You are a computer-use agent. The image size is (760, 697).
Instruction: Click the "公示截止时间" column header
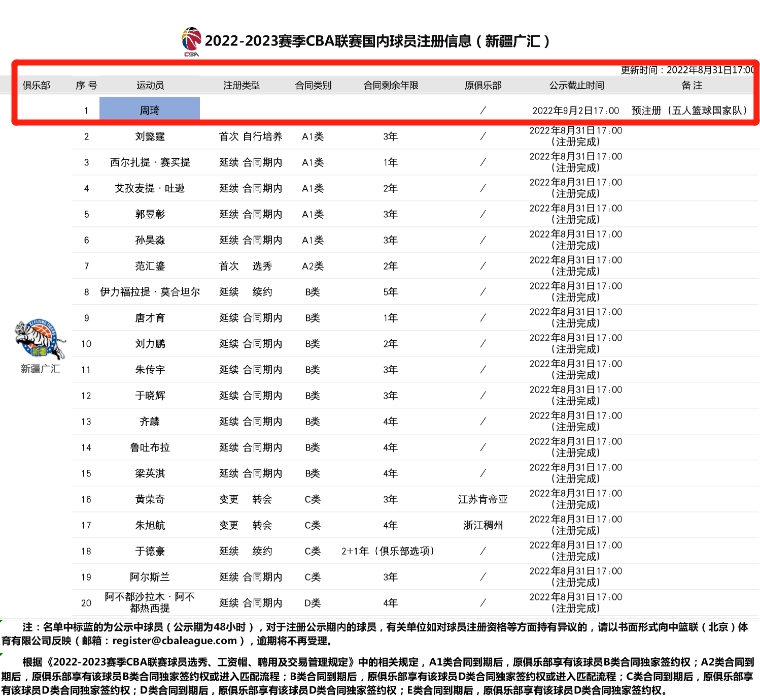click(x=576, y=85)
